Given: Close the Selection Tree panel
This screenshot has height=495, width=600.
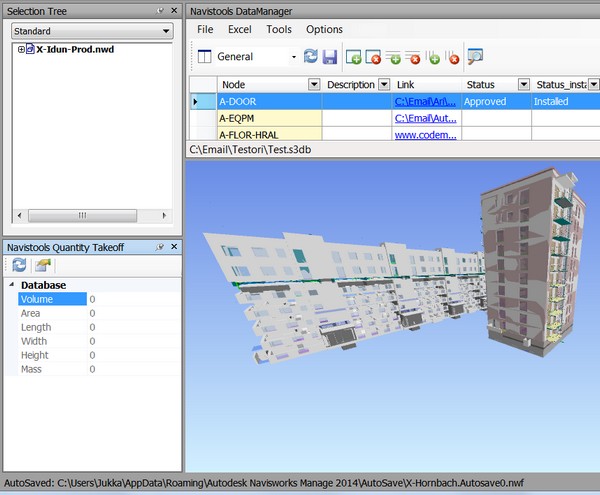Looking at the screenshot, I should point(174,10).
